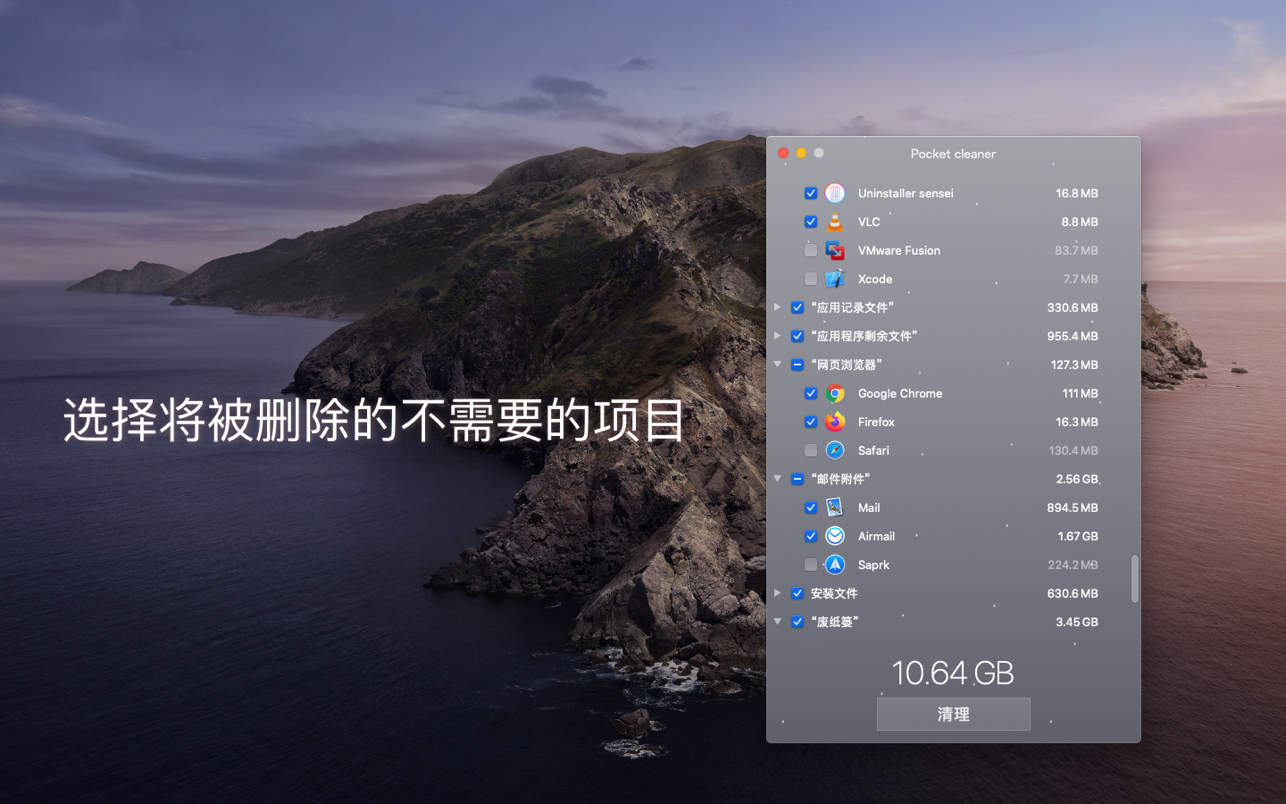The width and height of the screenshot is (1286, 804).
Task: Check the Xcode checkbox
Action: click(x=811, y=279)
